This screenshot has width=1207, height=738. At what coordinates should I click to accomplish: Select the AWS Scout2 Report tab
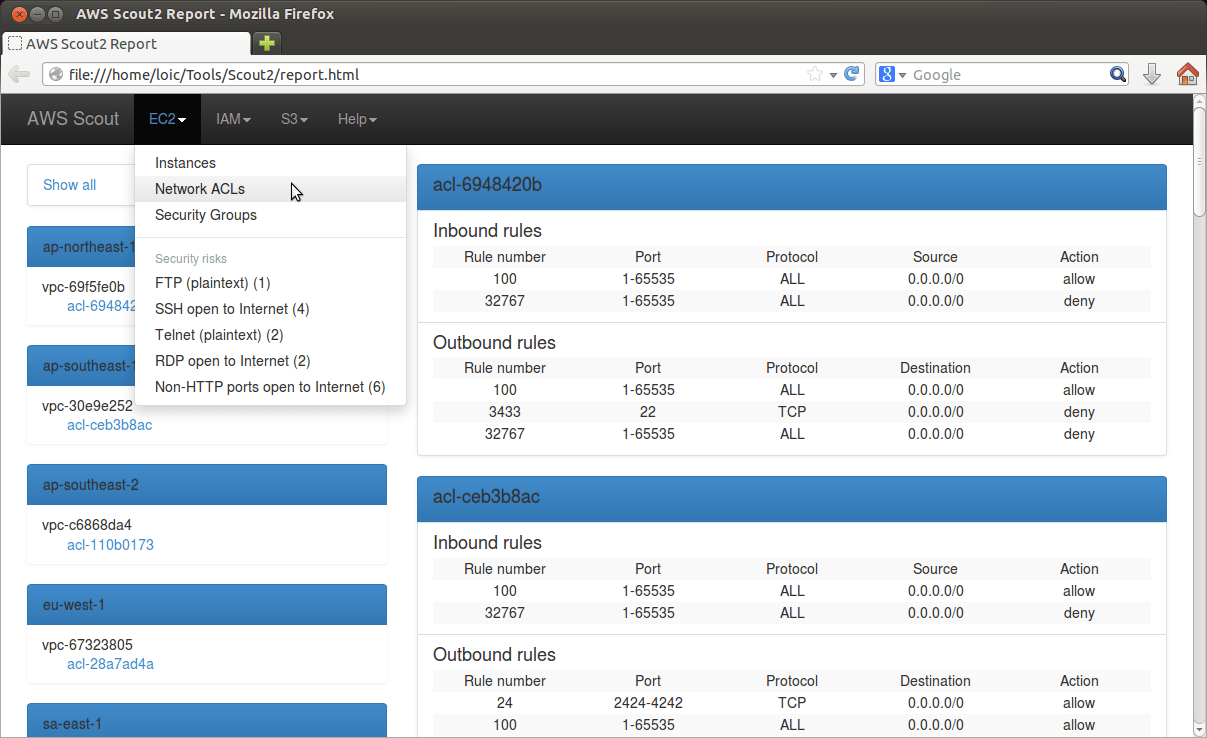coord(126,44)
